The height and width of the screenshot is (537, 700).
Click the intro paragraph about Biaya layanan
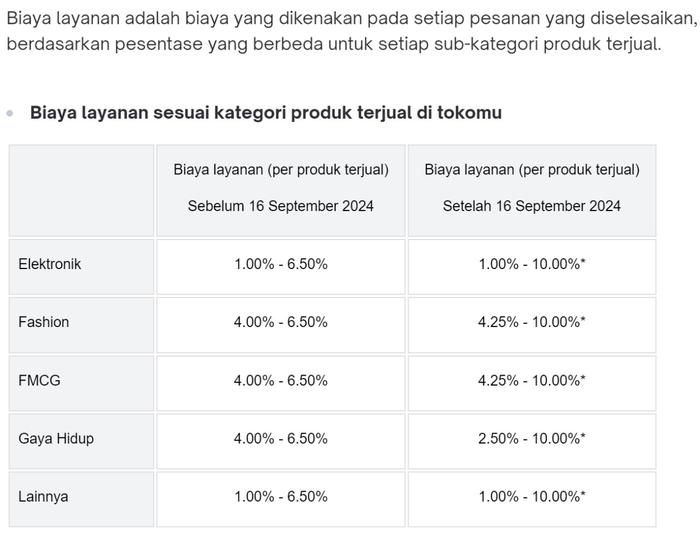tap(340, 31)
